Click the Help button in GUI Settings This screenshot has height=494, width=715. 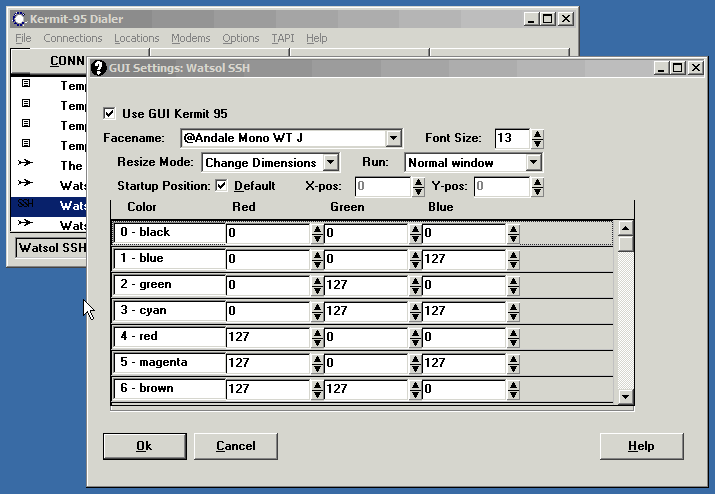[x=641, y=446]
